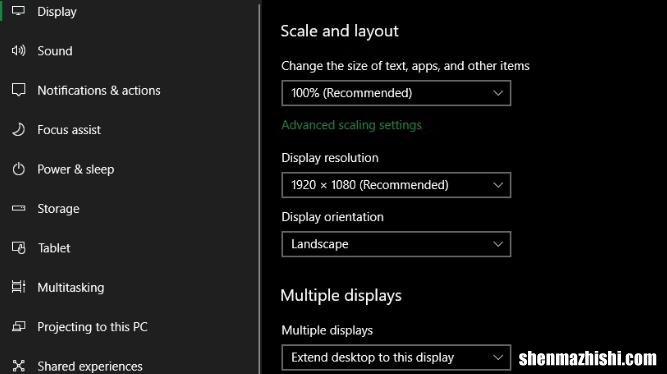The height and width of the screenshot is (374, 667).
Task: Click the Tablet icon in sidebar
Action: click(x=18, y=248)
